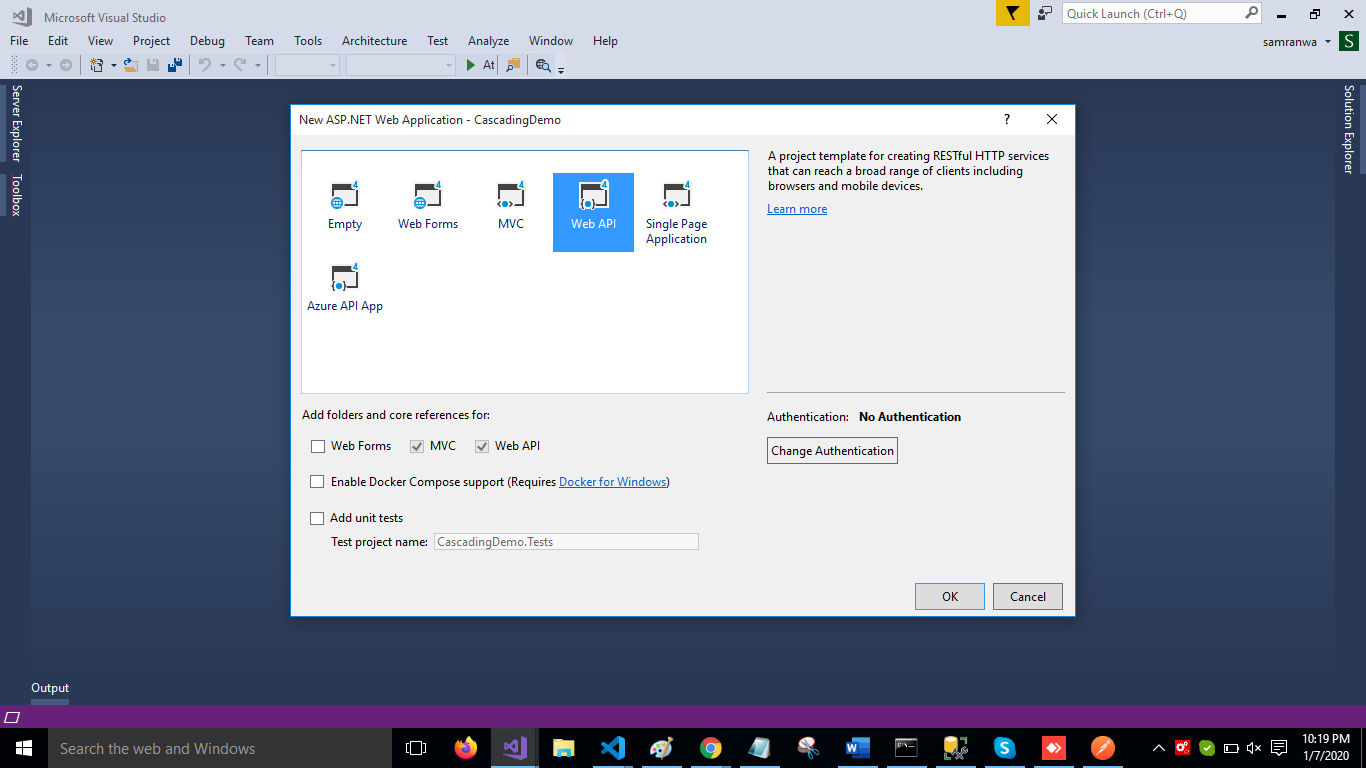Open the Analyze menu
Image resolution: width=1366 pixels, height=768 pixels.
(x=488, y=41)
